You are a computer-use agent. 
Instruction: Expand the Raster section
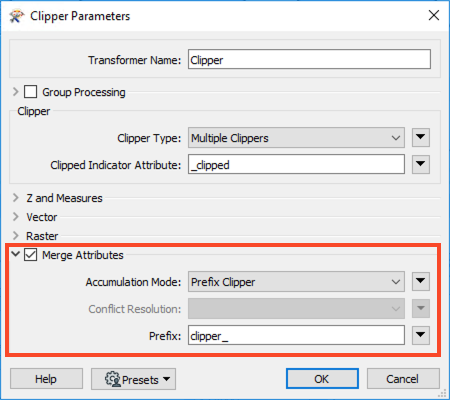pos(15,236)
